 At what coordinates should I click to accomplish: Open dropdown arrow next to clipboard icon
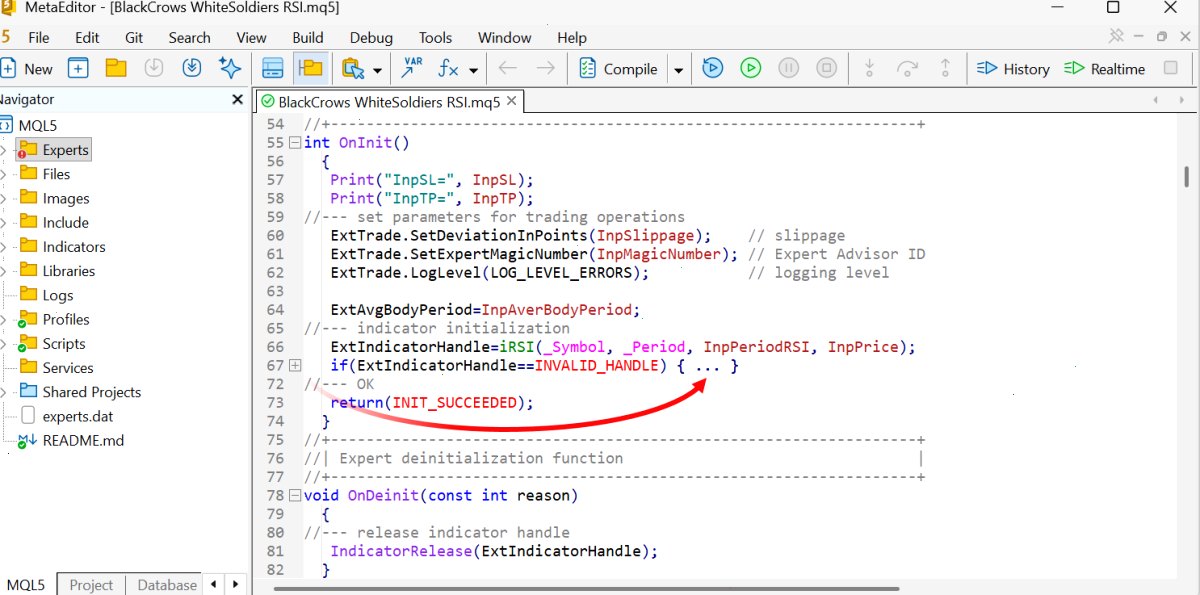[377, 70]
